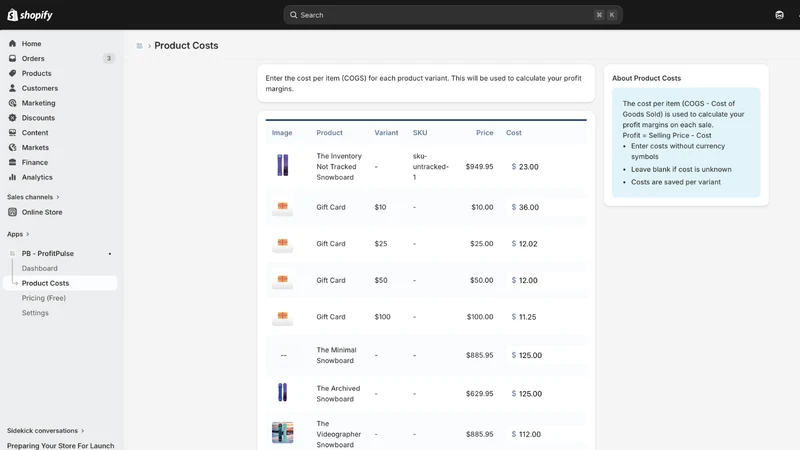The width and height of the screenshot is (800, 450).
Task: Open the Marketing link in sidebar
Action: point(38,103)
